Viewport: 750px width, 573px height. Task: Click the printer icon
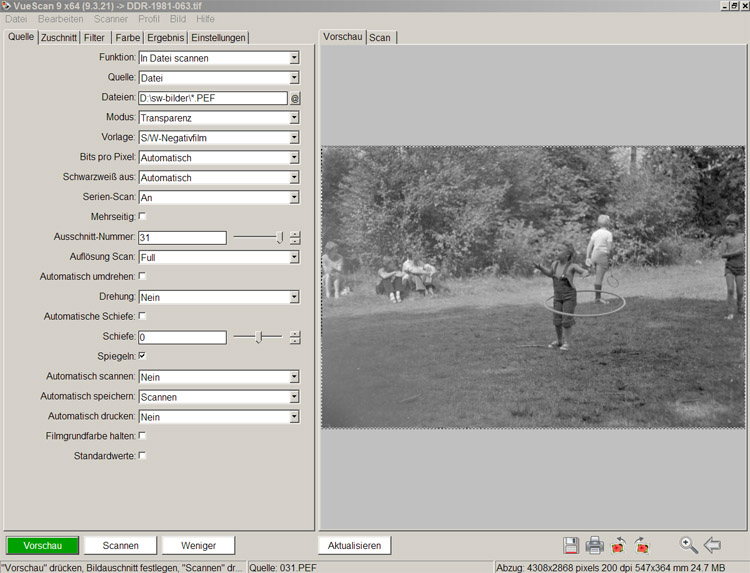(x=595, y=545)
